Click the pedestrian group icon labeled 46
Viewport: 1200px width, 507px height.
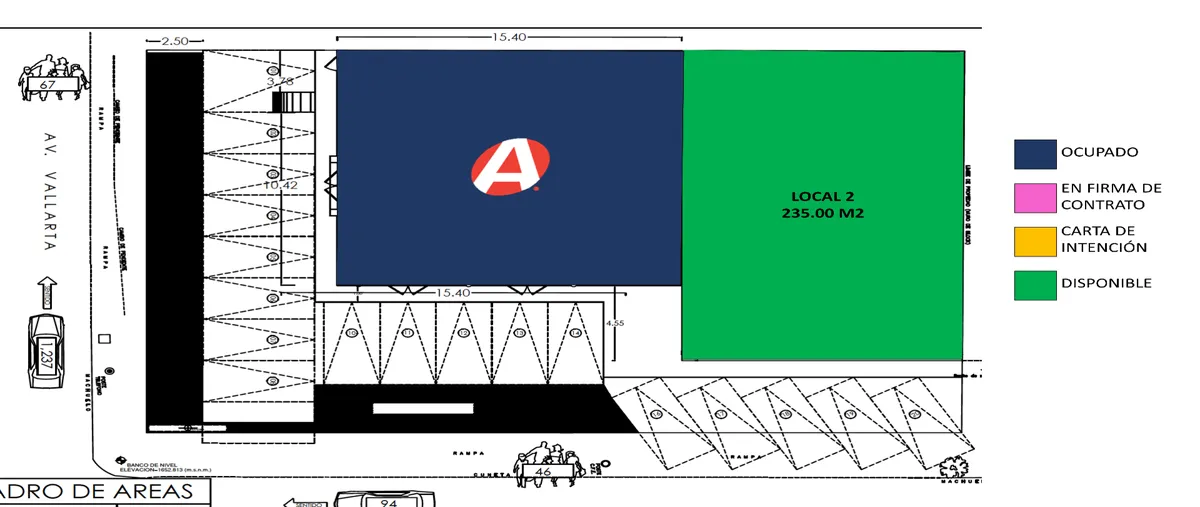point(546,463)
